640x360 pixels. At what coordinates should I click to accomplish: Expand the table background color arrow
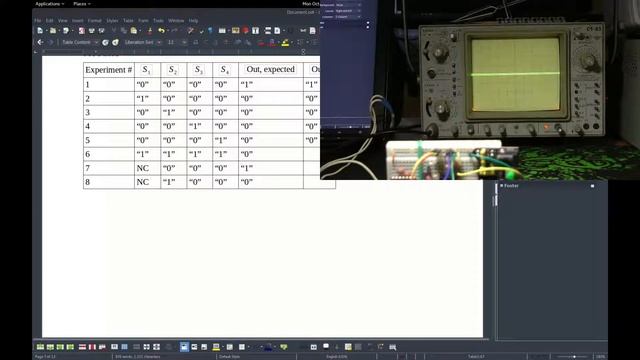(223, 347)
